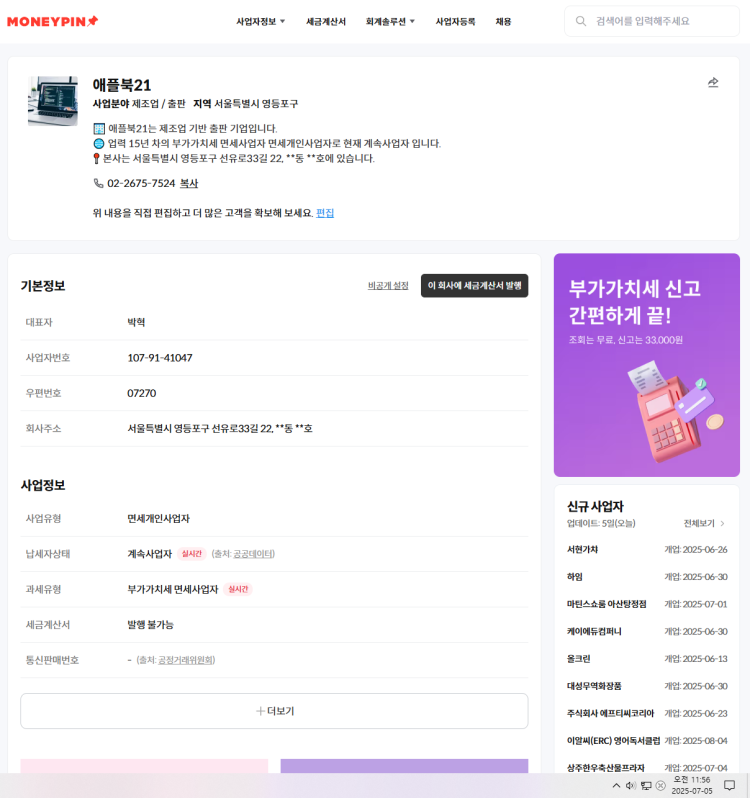Click the tray icon with circled X
This screenshot has height=798, width=750.
coord(660,785)
